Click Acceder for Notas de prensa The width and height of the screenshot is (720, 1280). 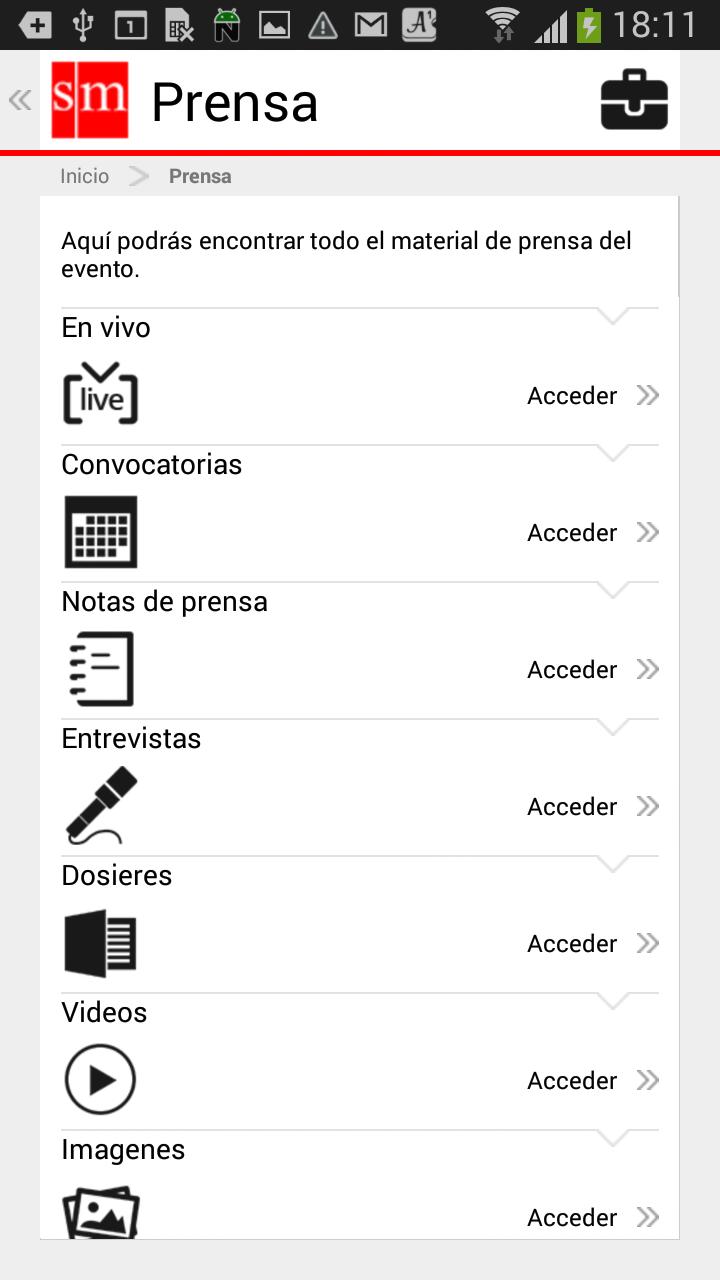(592, 670)
